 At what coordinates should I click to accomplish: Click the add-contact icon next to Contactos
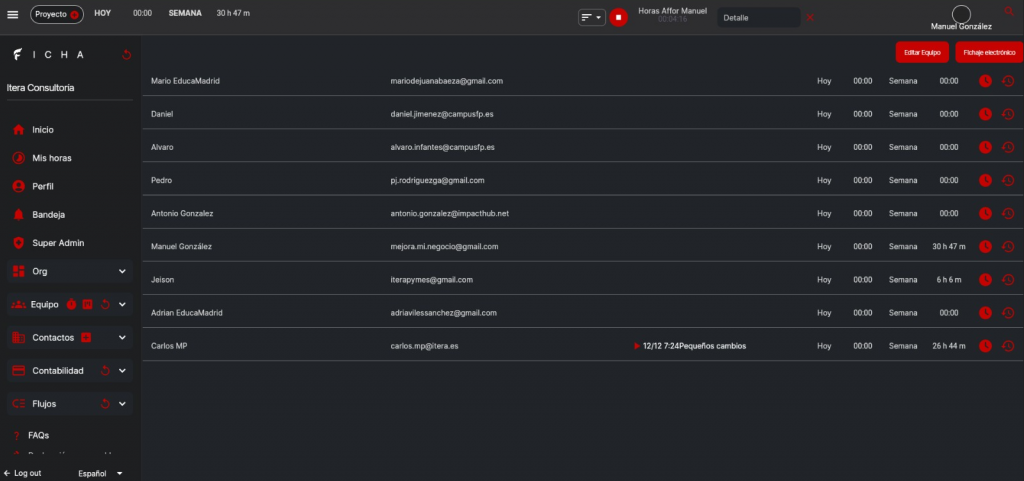pyautogui.click(x=86, y=338)
